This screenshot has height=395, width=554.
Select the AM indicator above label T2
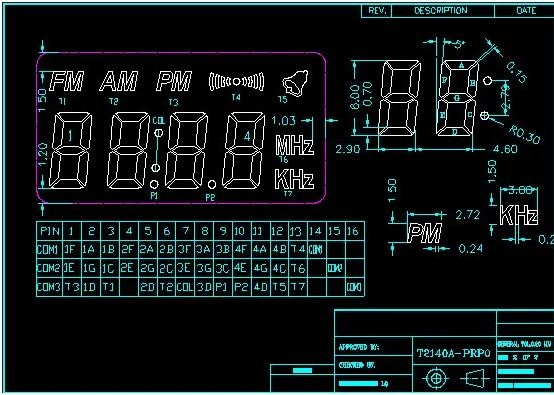point(119,81)
